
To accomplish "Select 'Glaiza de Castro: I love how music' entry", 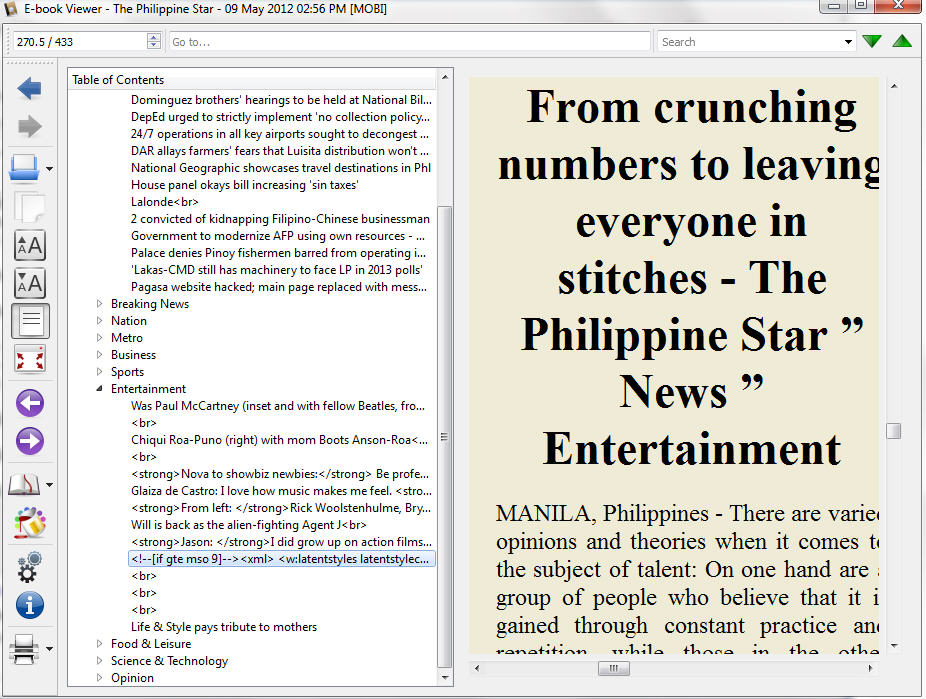I will [x=281, y=491].
